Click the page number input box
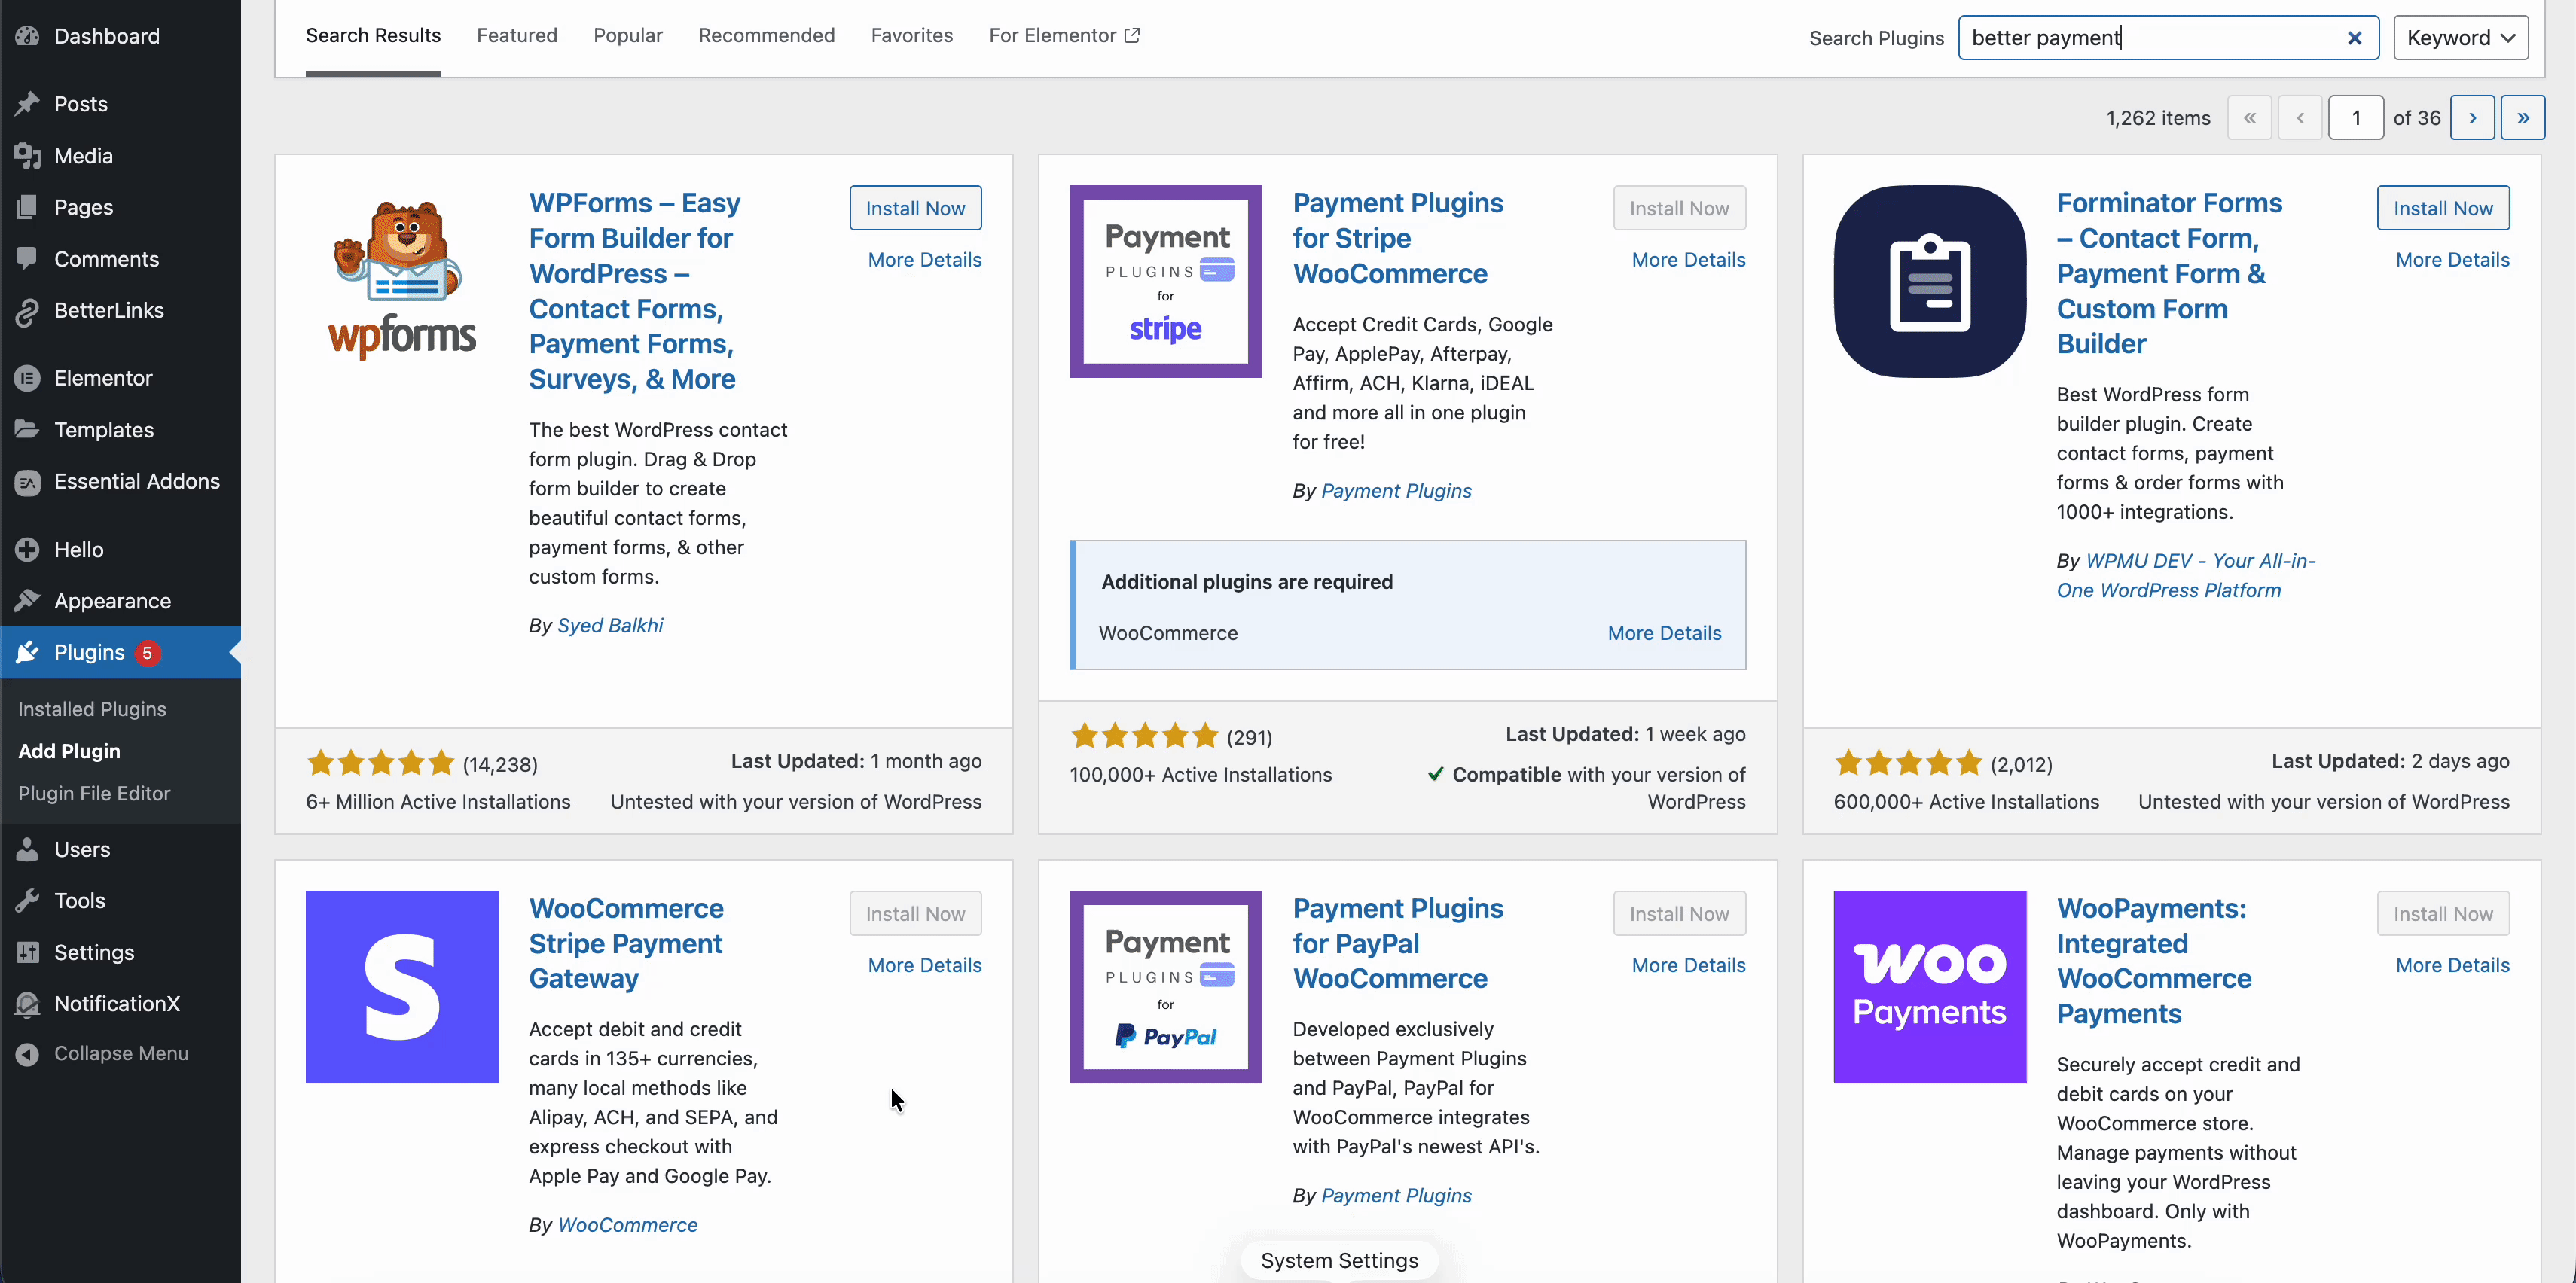Viewport: 2576px width, 1283px height. point(2357,117)
